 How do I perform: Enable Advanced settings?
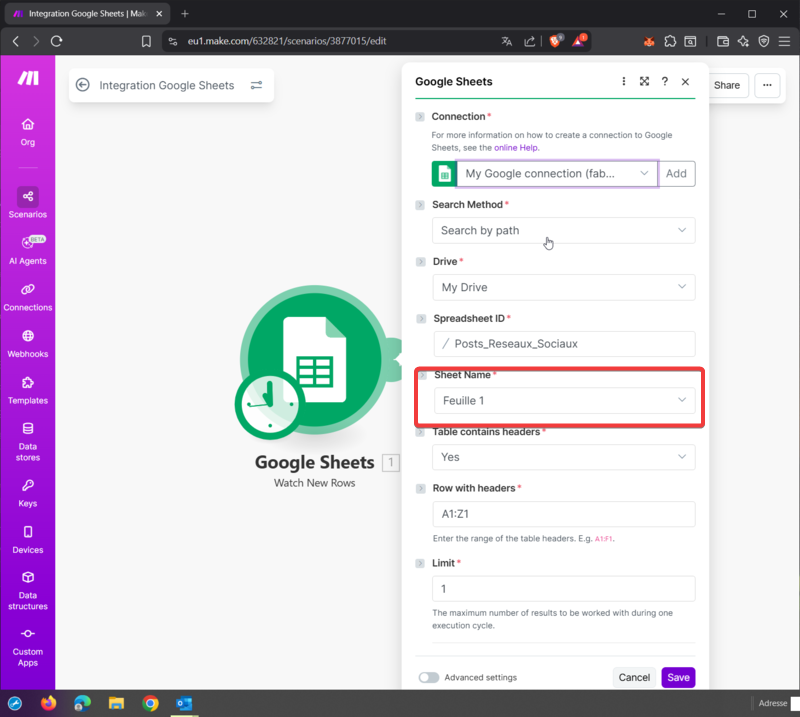click(x=429, y=677)
